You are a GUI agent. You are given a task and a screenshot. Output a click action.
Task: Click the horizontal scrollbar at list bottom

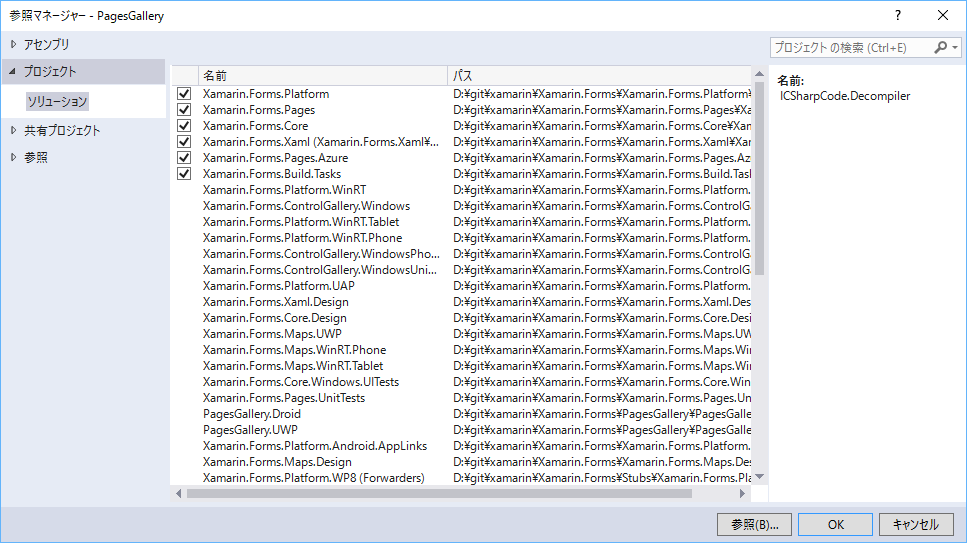440,493
